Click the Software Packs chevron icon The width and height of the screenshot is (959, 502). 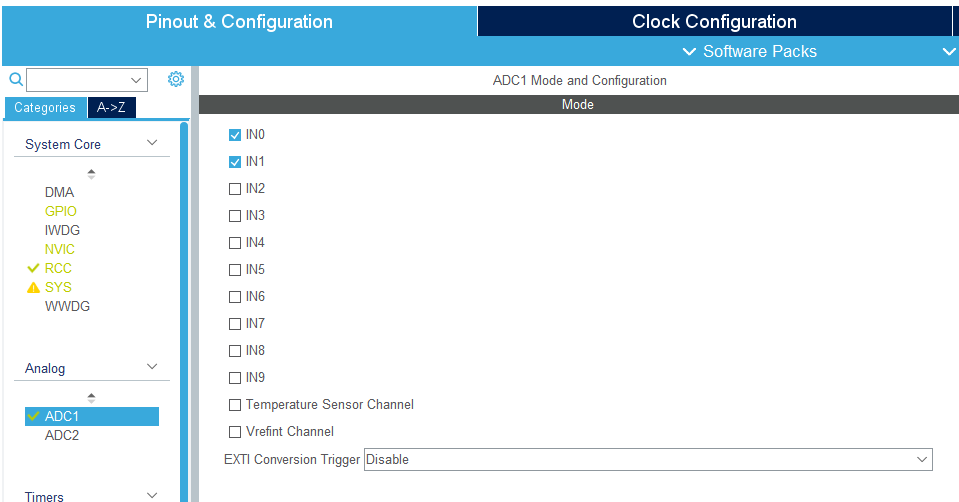click(689, 51)
